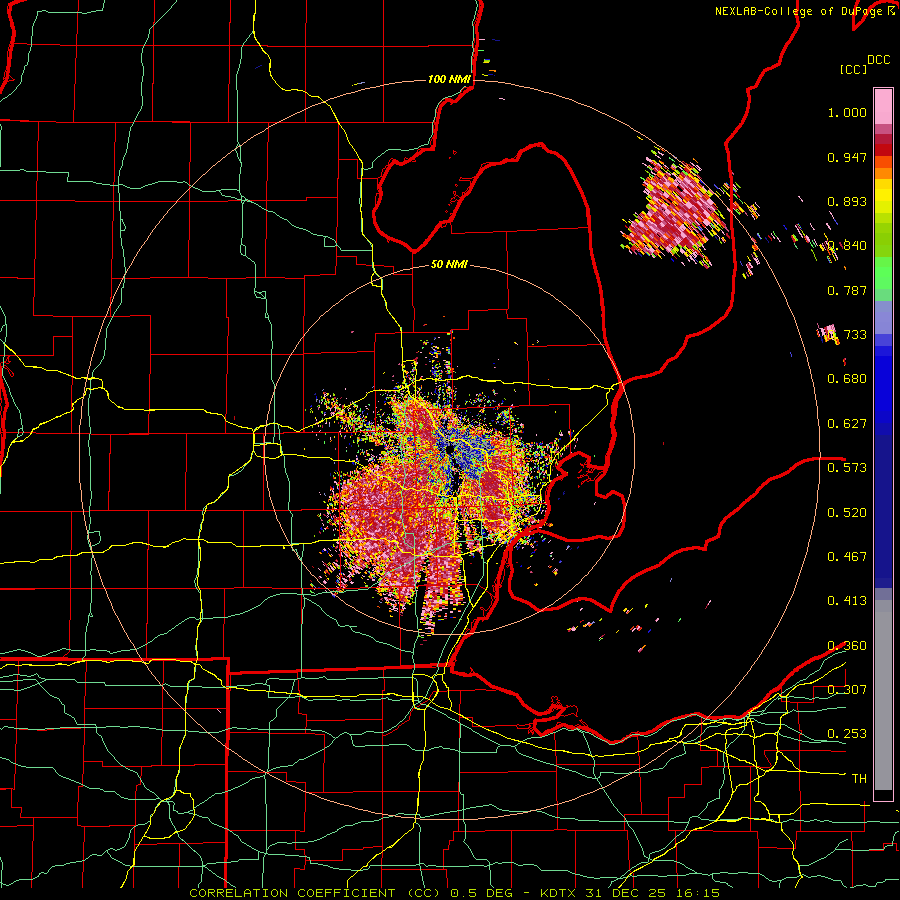This screenshot has height=900, width=900.
Task: Click the 100 NMI range ring label
Action: coord(449,79)
